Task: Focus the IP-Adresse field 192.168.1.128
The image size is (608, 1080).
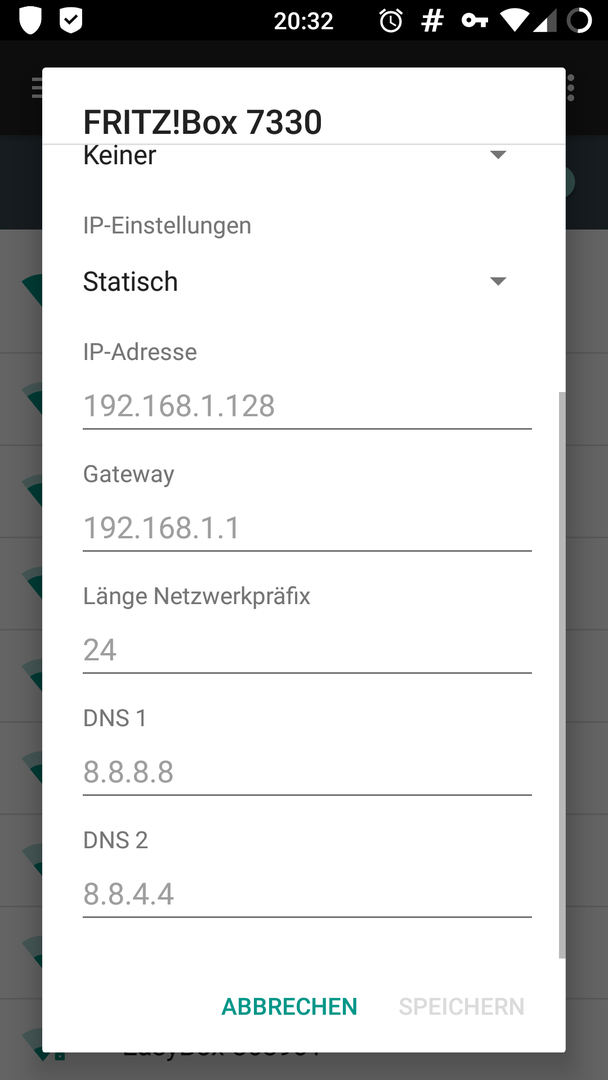Action: [x=307, y=406]
